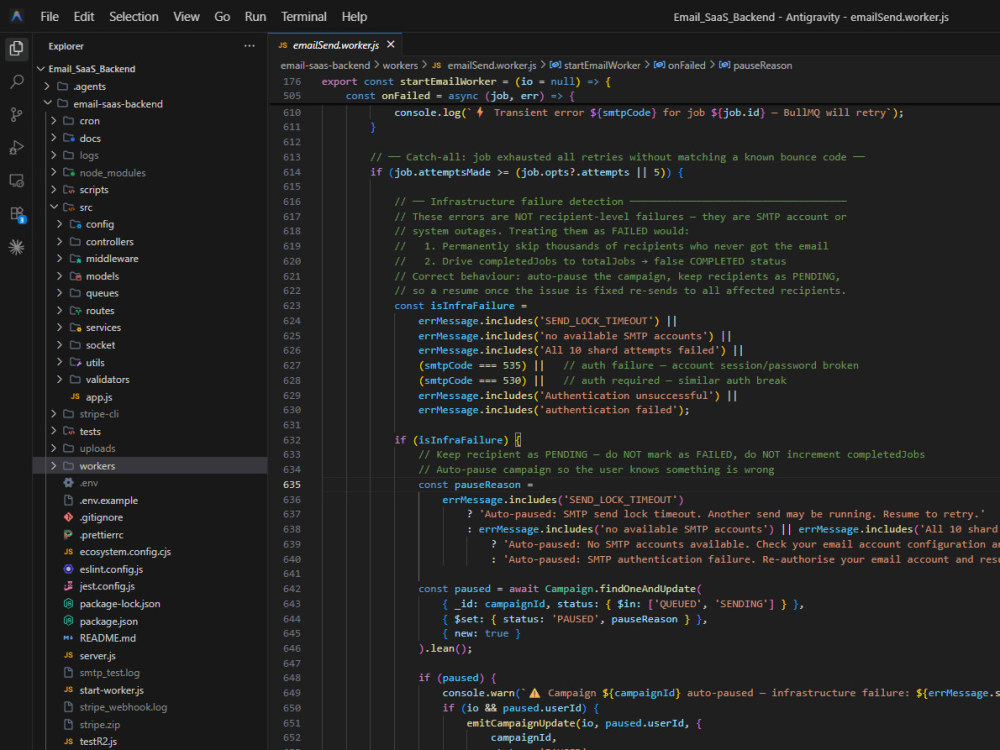Image resolution: width=1000 pixels, height=750 pixels.
Task: Open the app.js file
Action: coord(99,397)
